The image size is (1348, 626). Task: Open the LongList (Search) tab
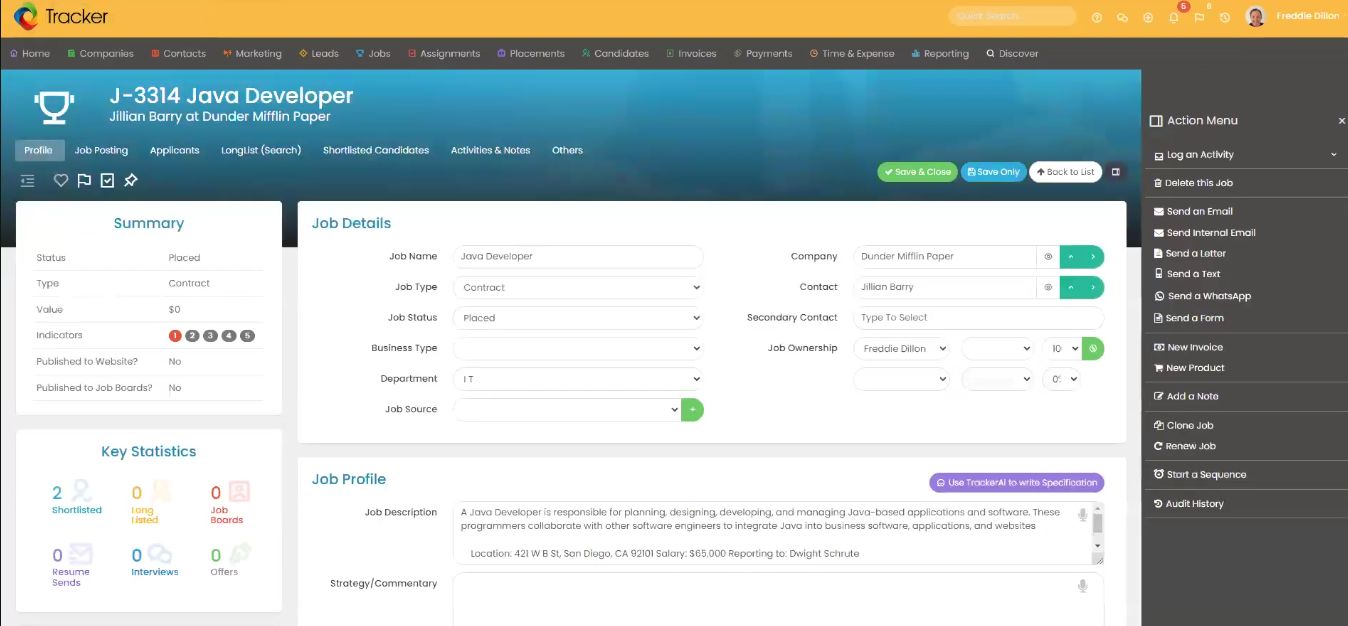(261, 150)
